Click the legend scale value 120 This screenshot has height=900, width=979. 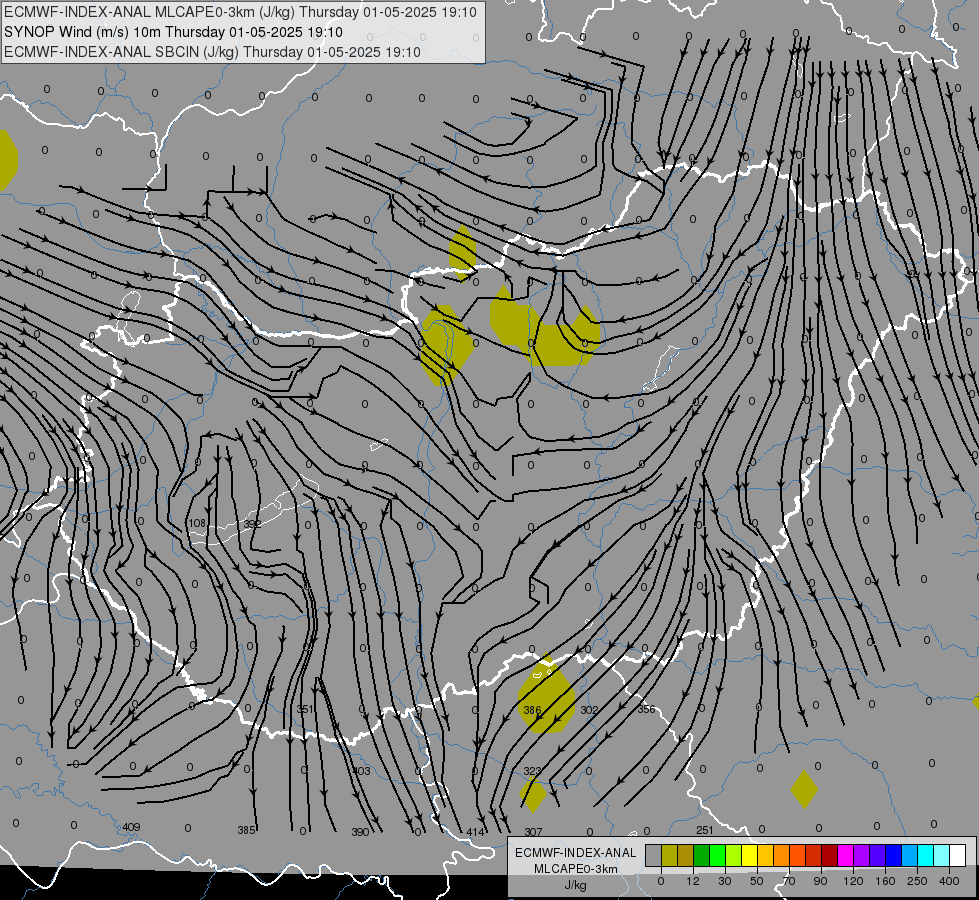pyautogui.click(x=854, y=881)
